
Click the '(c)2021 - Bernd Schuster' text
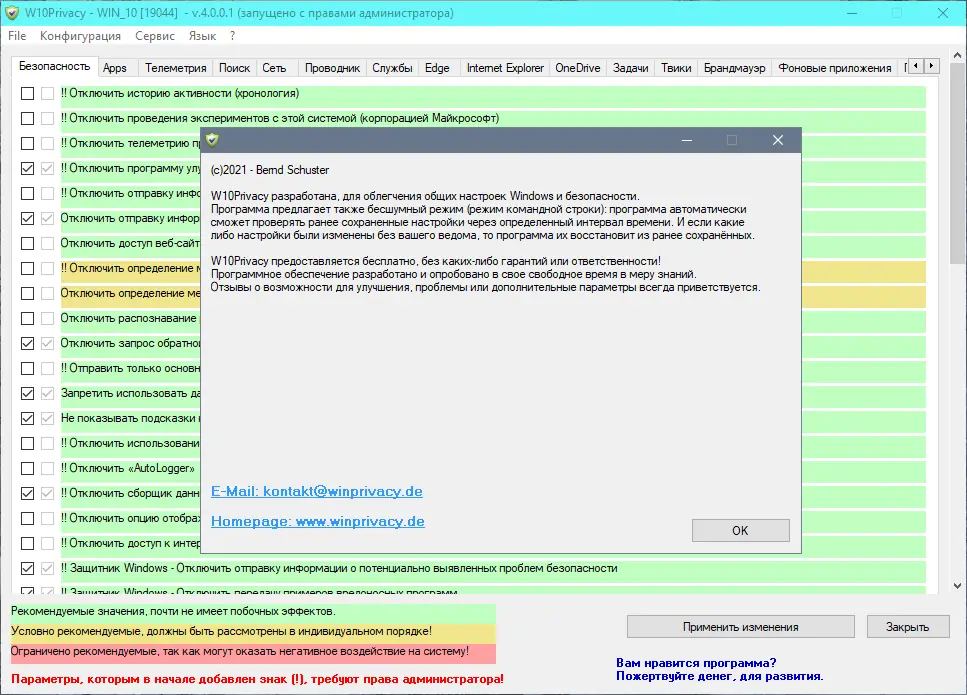(x=270, y=170)
